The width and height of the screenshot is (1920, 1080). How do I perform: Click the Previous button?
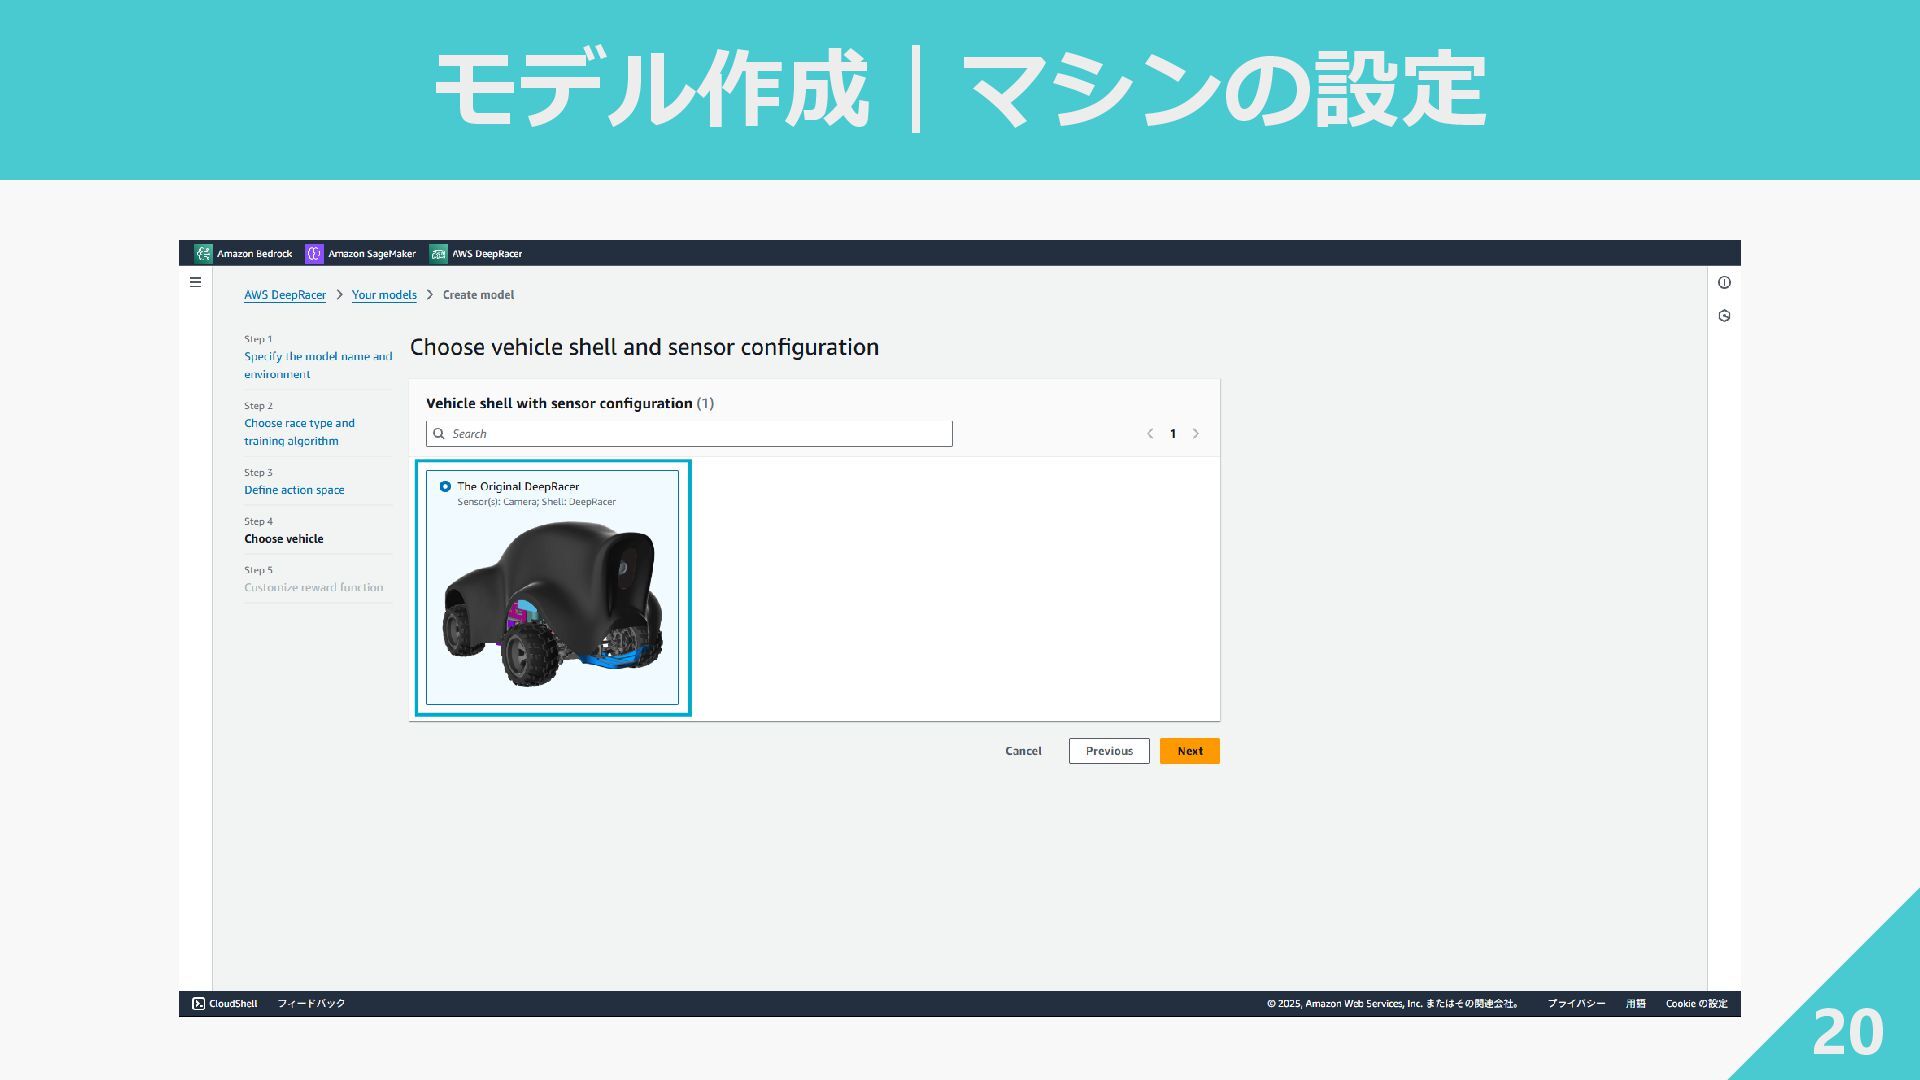coord(1109,751)
